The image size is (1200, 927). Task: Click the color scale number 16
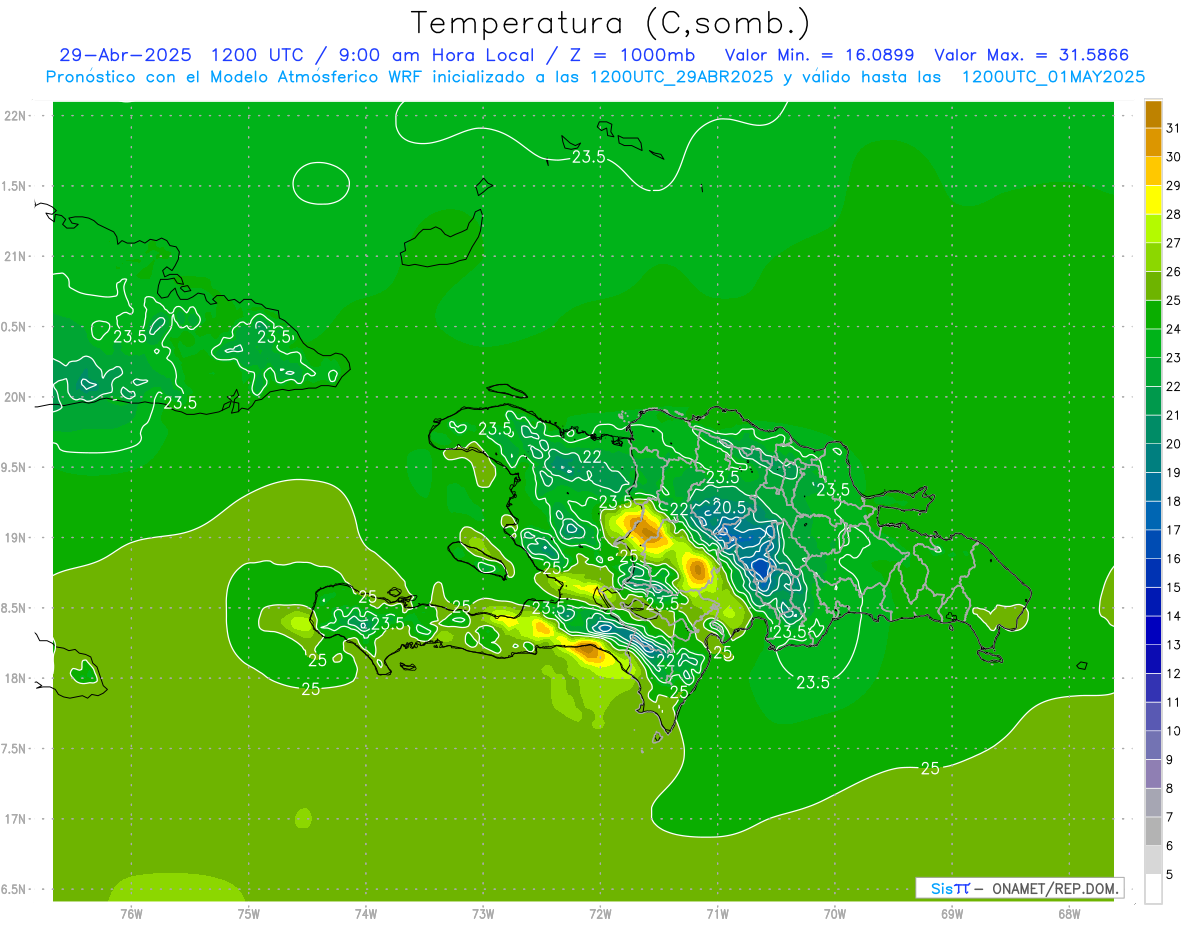(1174, 559)
